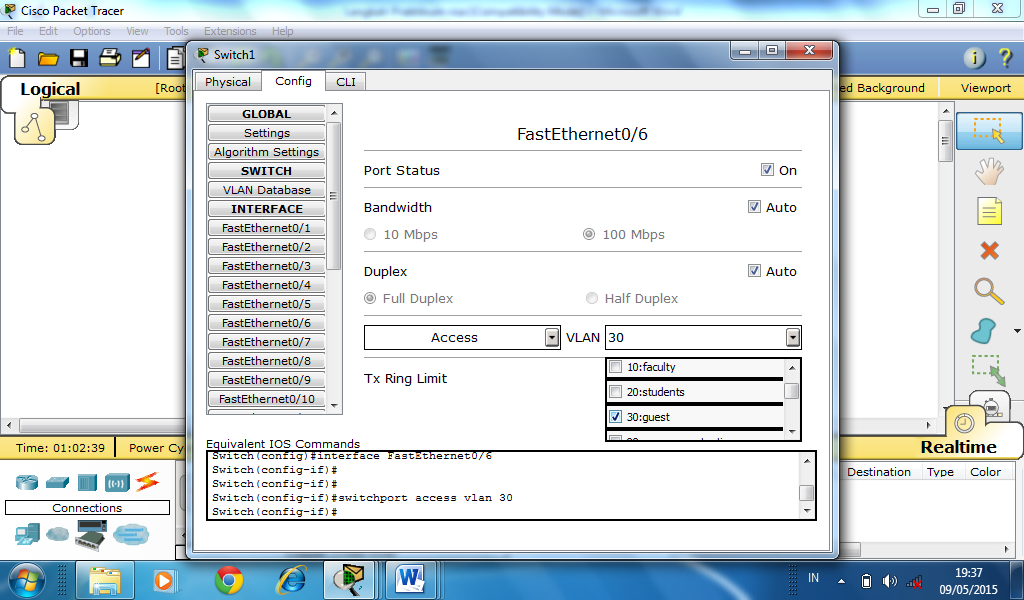The width and height of the screenshot is (1024, 600).
Task: Switch to the Physical tab
Action: point(228,82)
